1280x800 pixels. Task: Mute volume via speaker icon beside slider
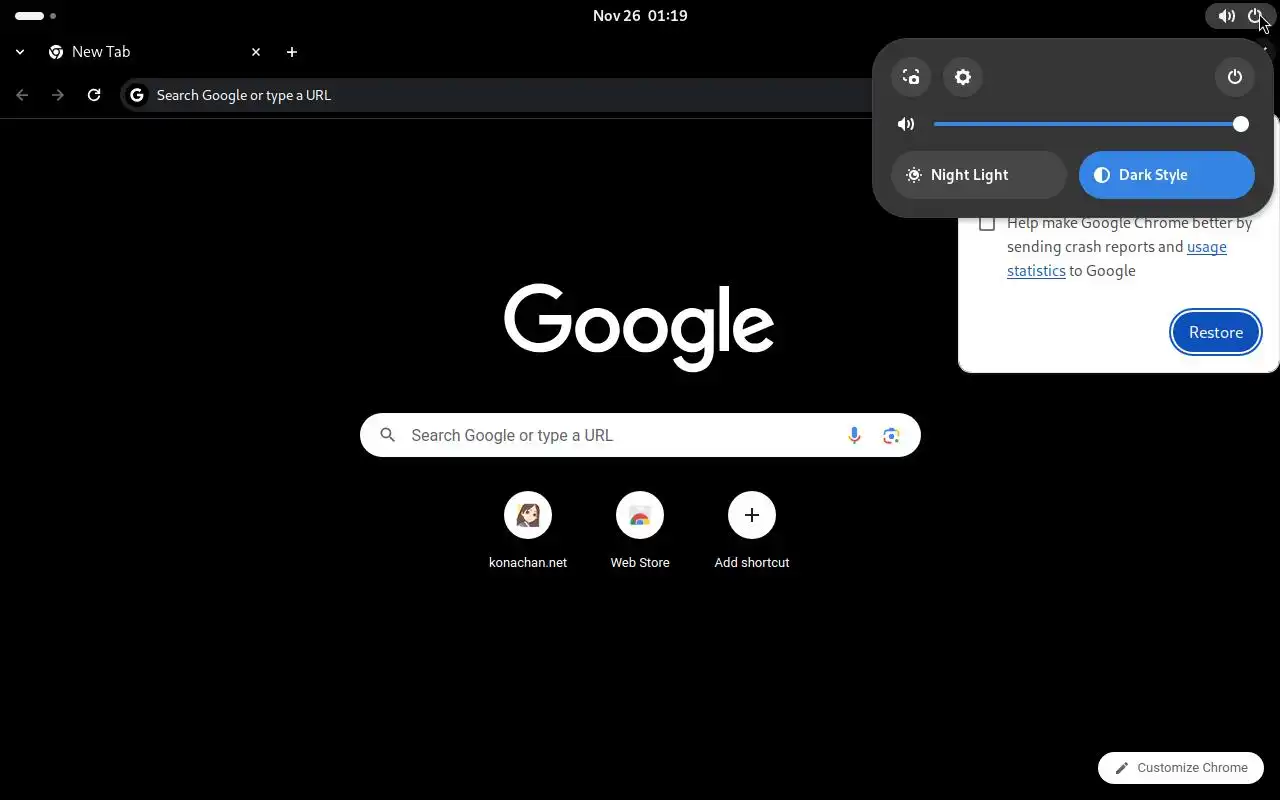point(906,124)
